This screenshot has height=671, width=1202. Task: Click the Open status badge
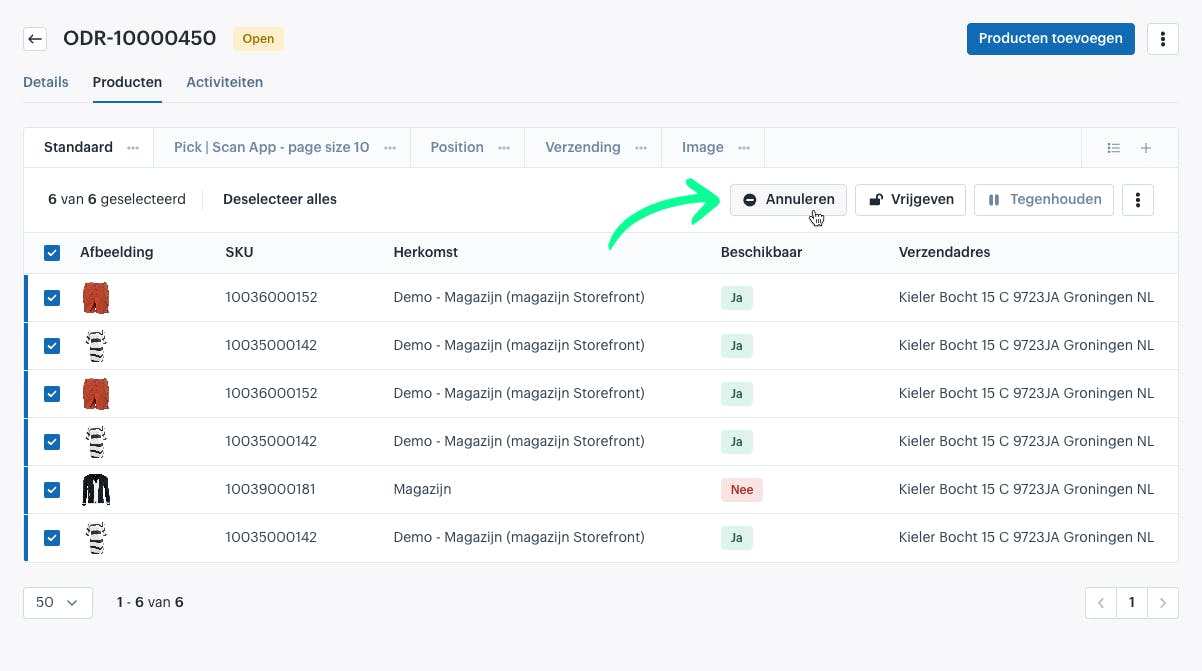pos(258,39)
